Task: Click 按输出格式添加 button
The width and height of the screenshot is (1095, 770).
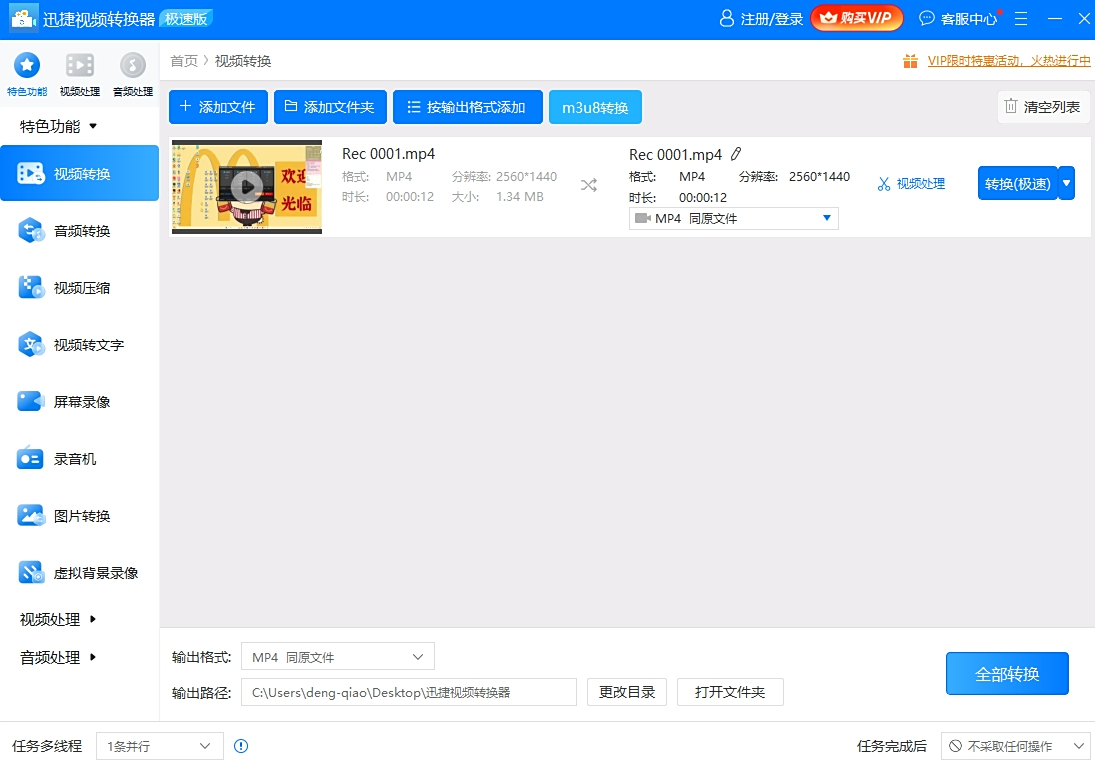Action: tap(468, 107)
